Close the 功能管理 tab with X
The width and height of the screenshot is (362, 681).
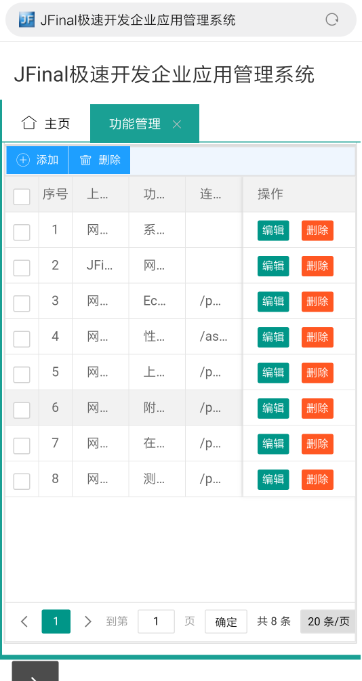click(x=177, y=124)
